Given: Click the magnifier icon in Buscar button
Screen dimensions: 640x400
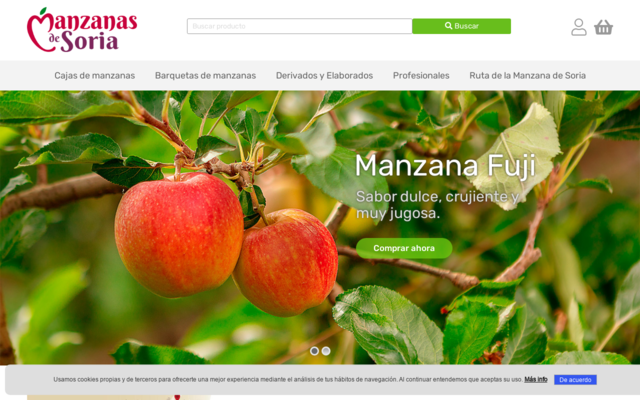Looking at the screenshot, I should coord(449,26).
